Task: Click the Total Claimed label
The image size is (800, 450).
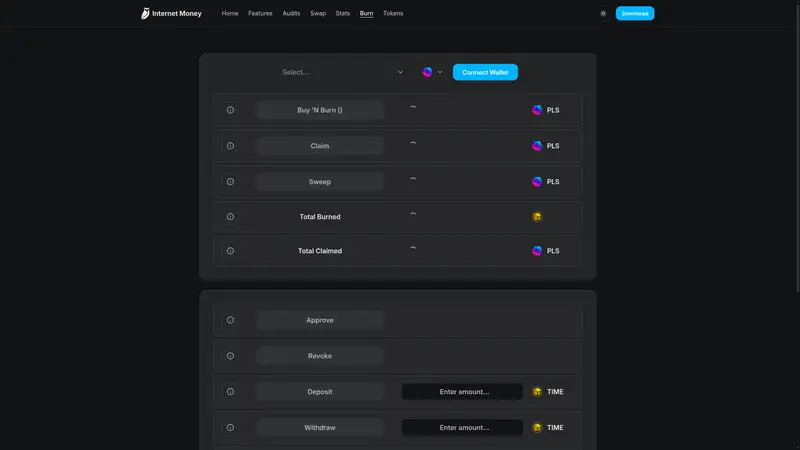Action: (x=320, y=251)
